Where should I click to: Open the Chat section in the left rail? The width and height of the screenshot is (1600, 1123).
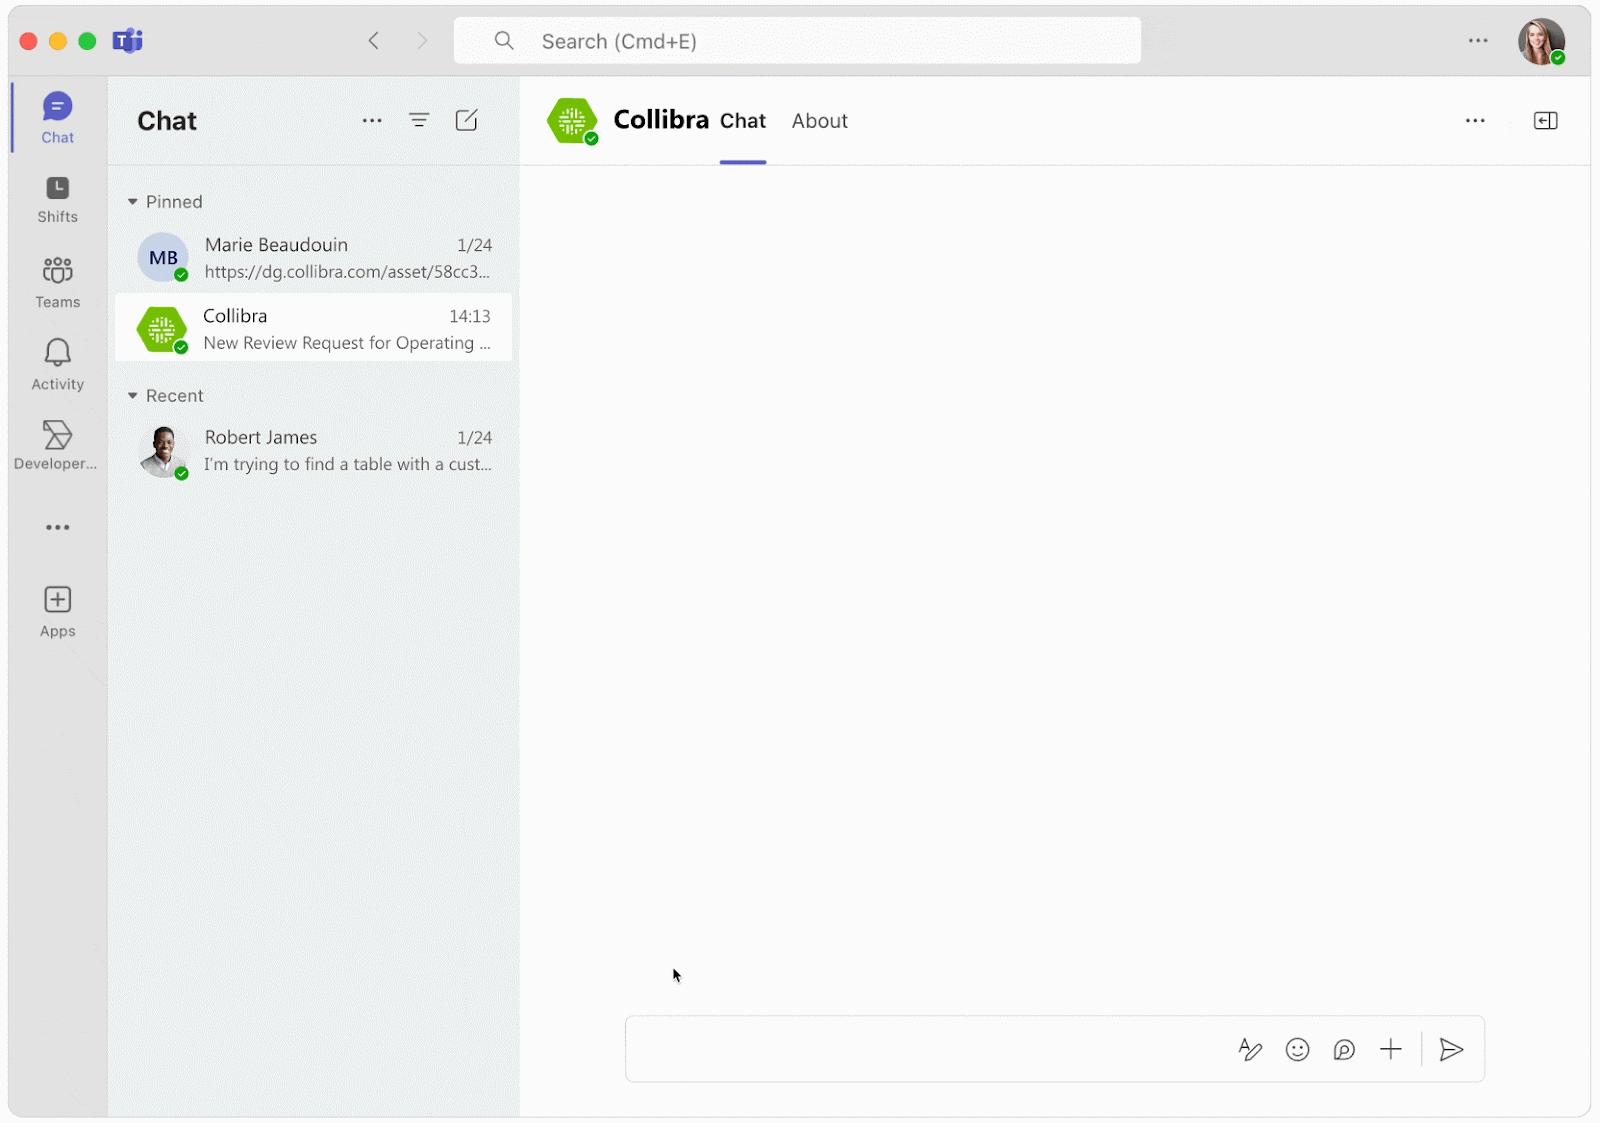click(57, 117)
